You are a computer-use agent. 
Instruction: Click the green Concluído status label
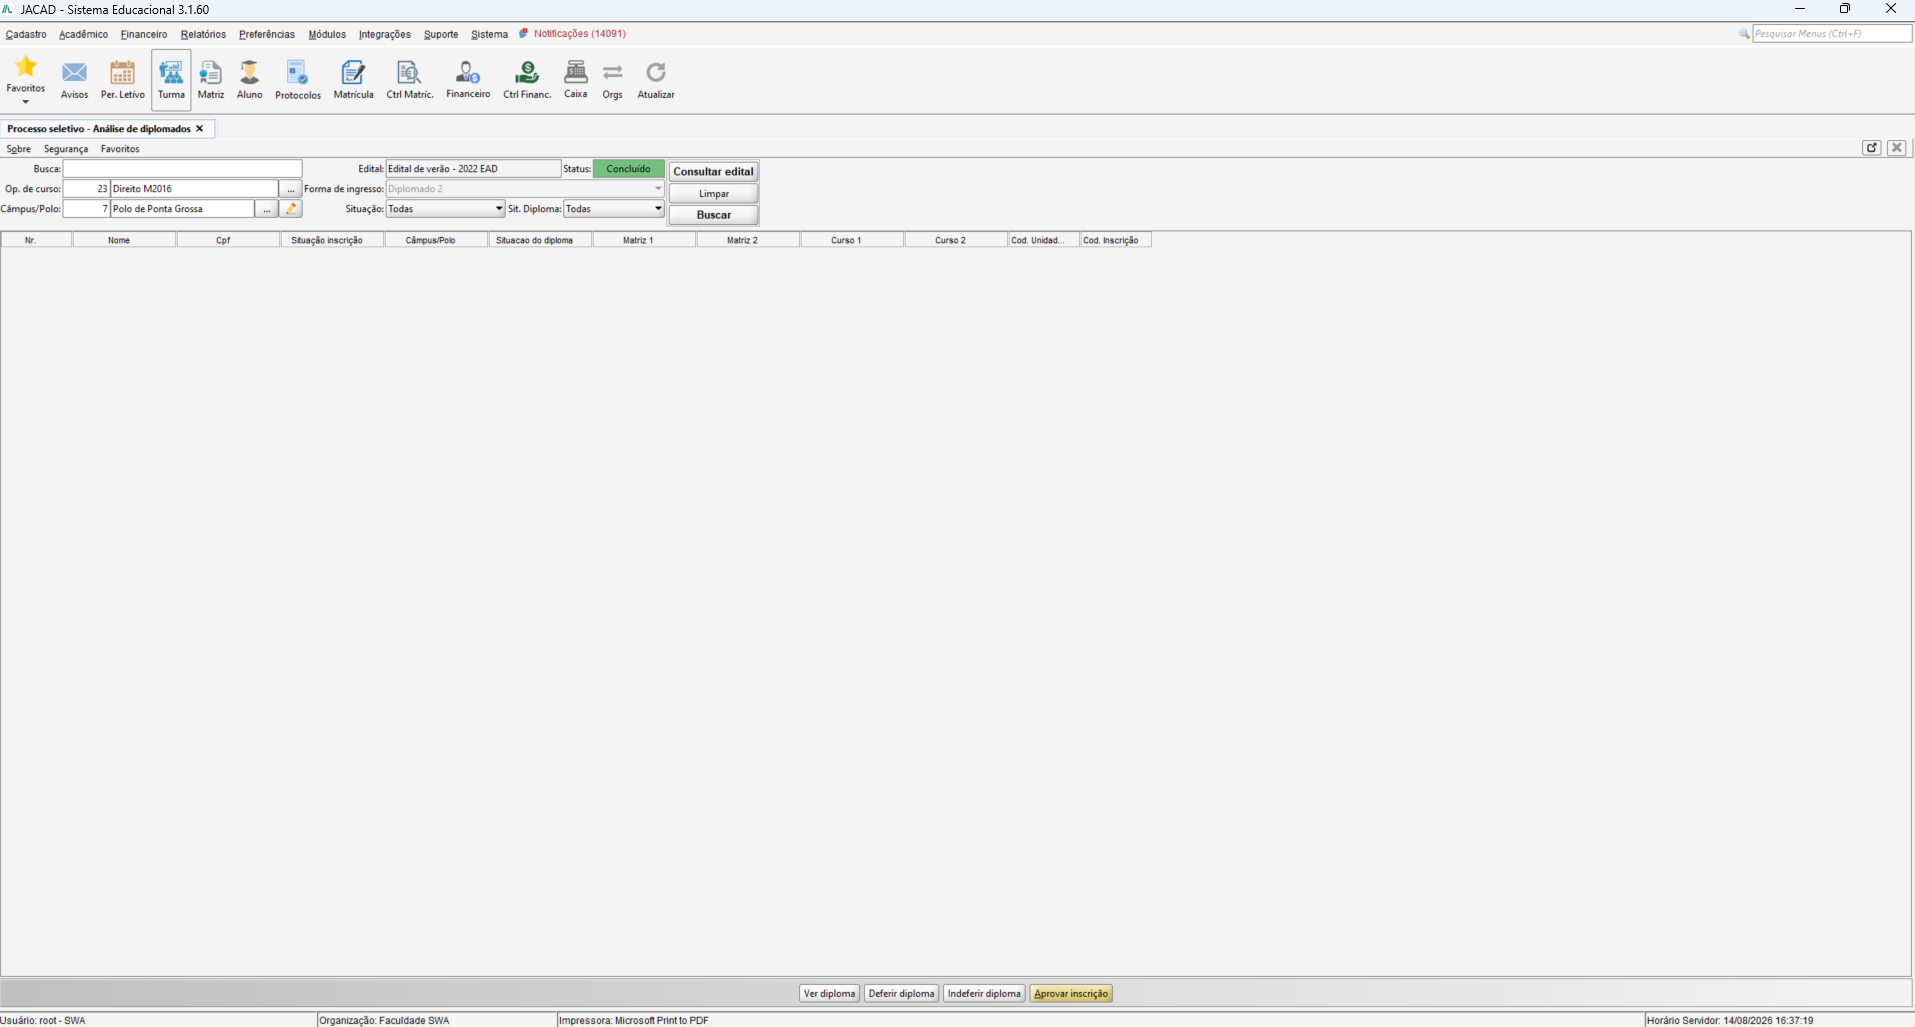click(629, 169)
